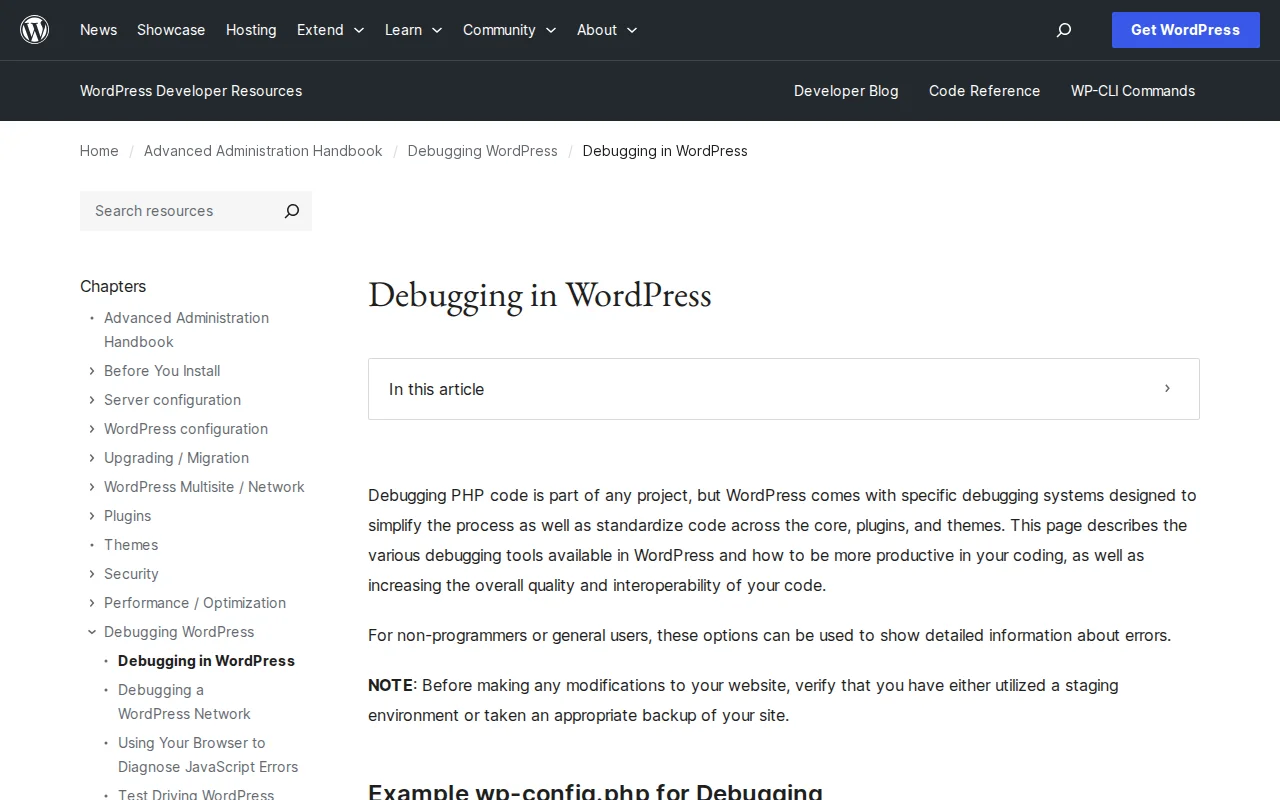1280x800 pixels.
Task: Expand the Server configuration chapter
Action: click(91, 400)
